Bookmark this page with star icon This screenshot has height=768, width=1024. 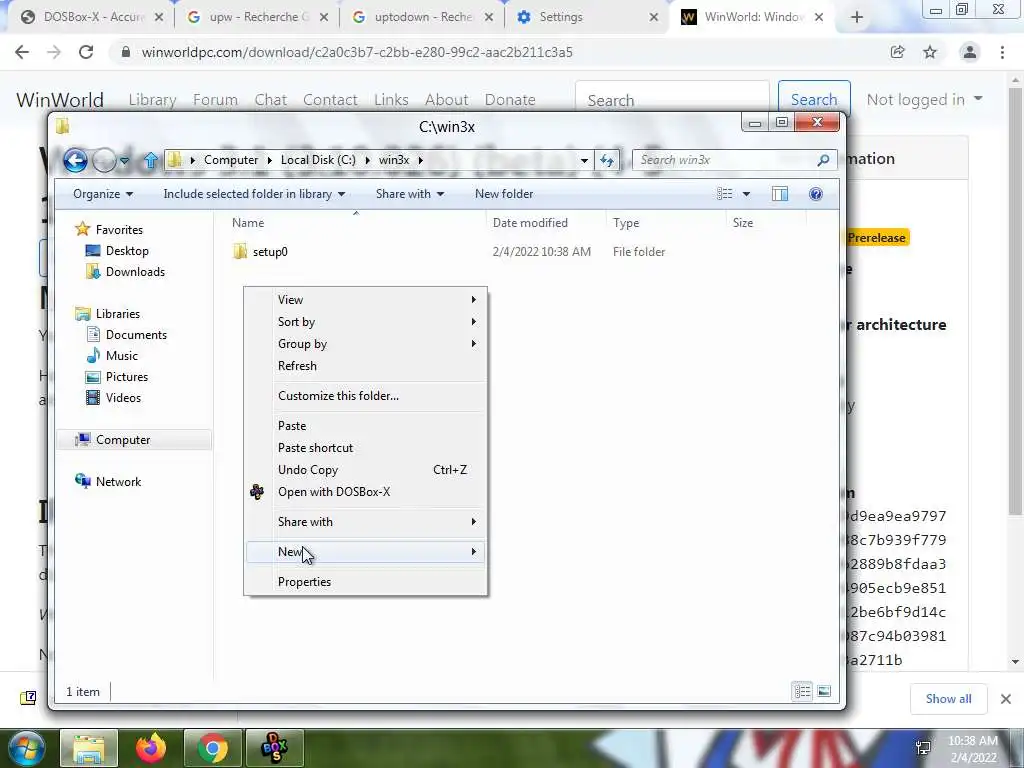point(930,52)
